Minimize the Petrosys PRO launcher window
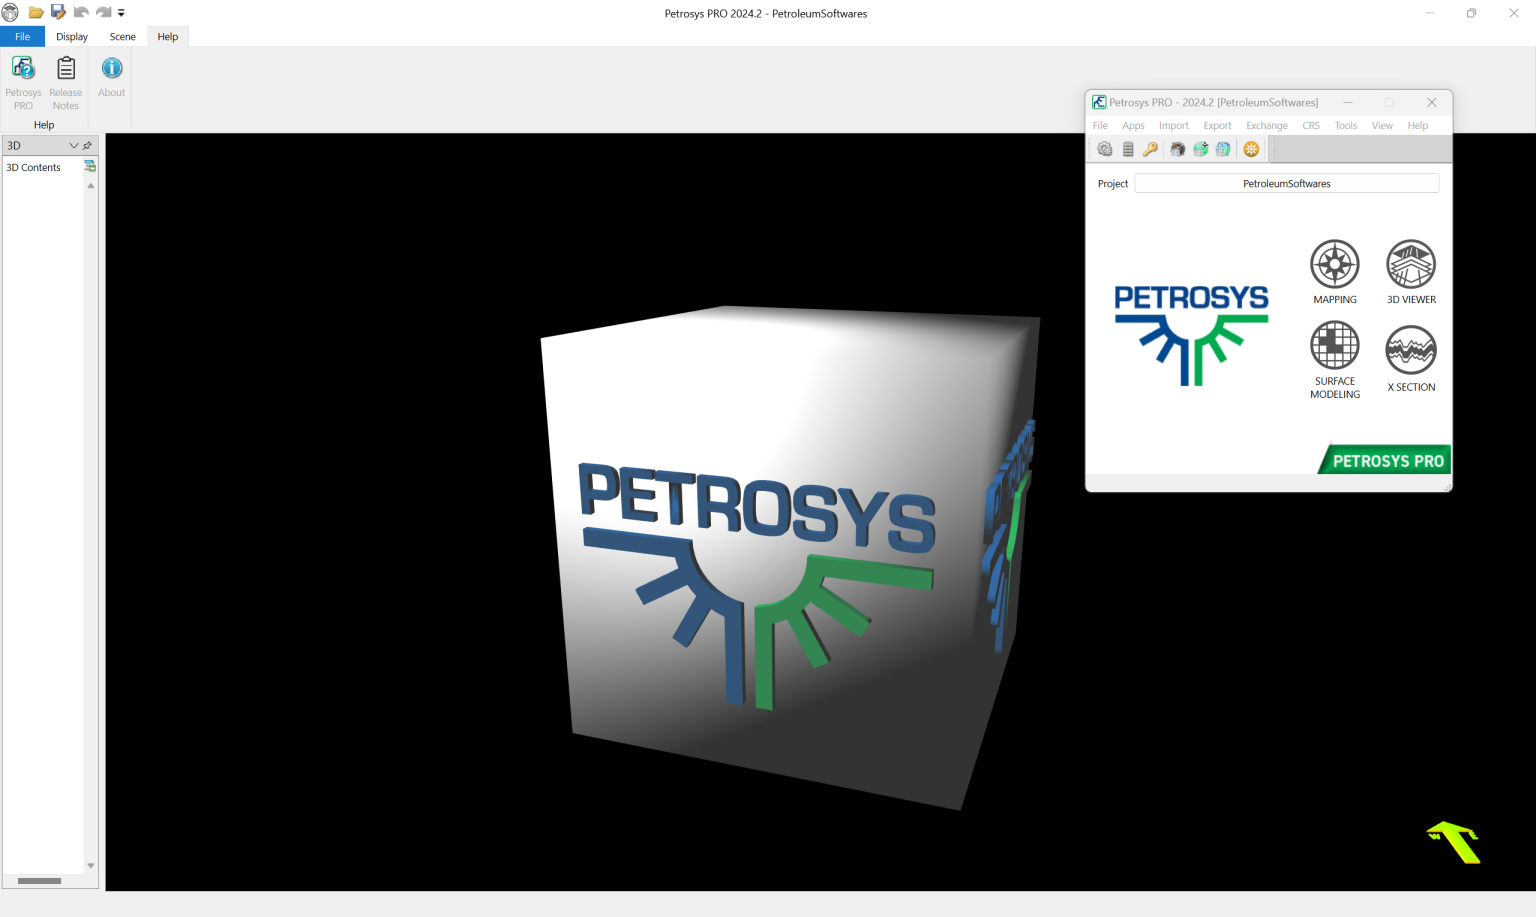This screenshot has height=917, width=1536. 1347,102
